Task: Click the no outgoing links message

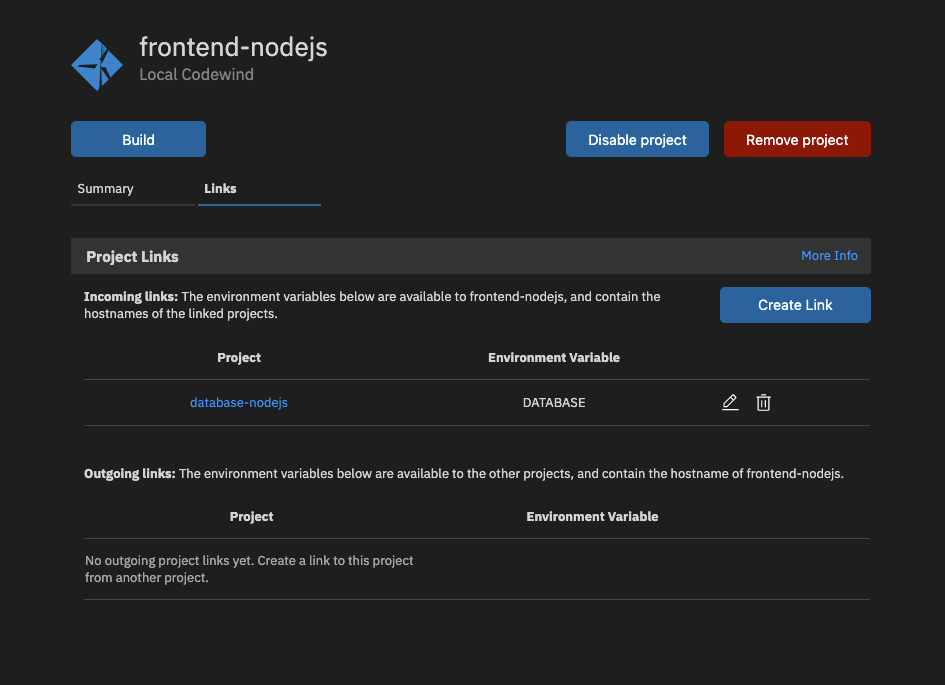Action: 248,569
